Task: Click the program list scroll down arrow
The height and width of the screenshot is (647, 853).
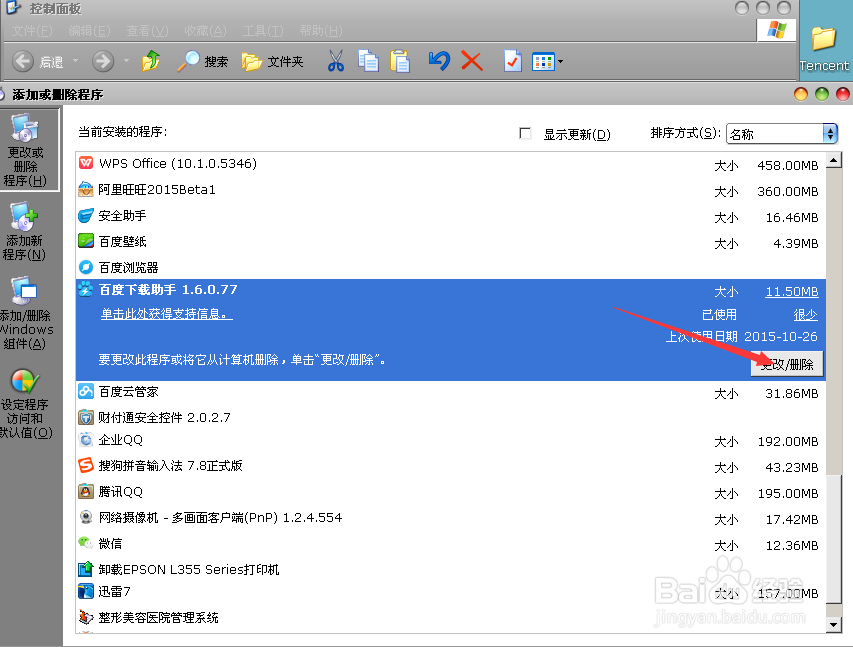Action: (x=833, y=625)
